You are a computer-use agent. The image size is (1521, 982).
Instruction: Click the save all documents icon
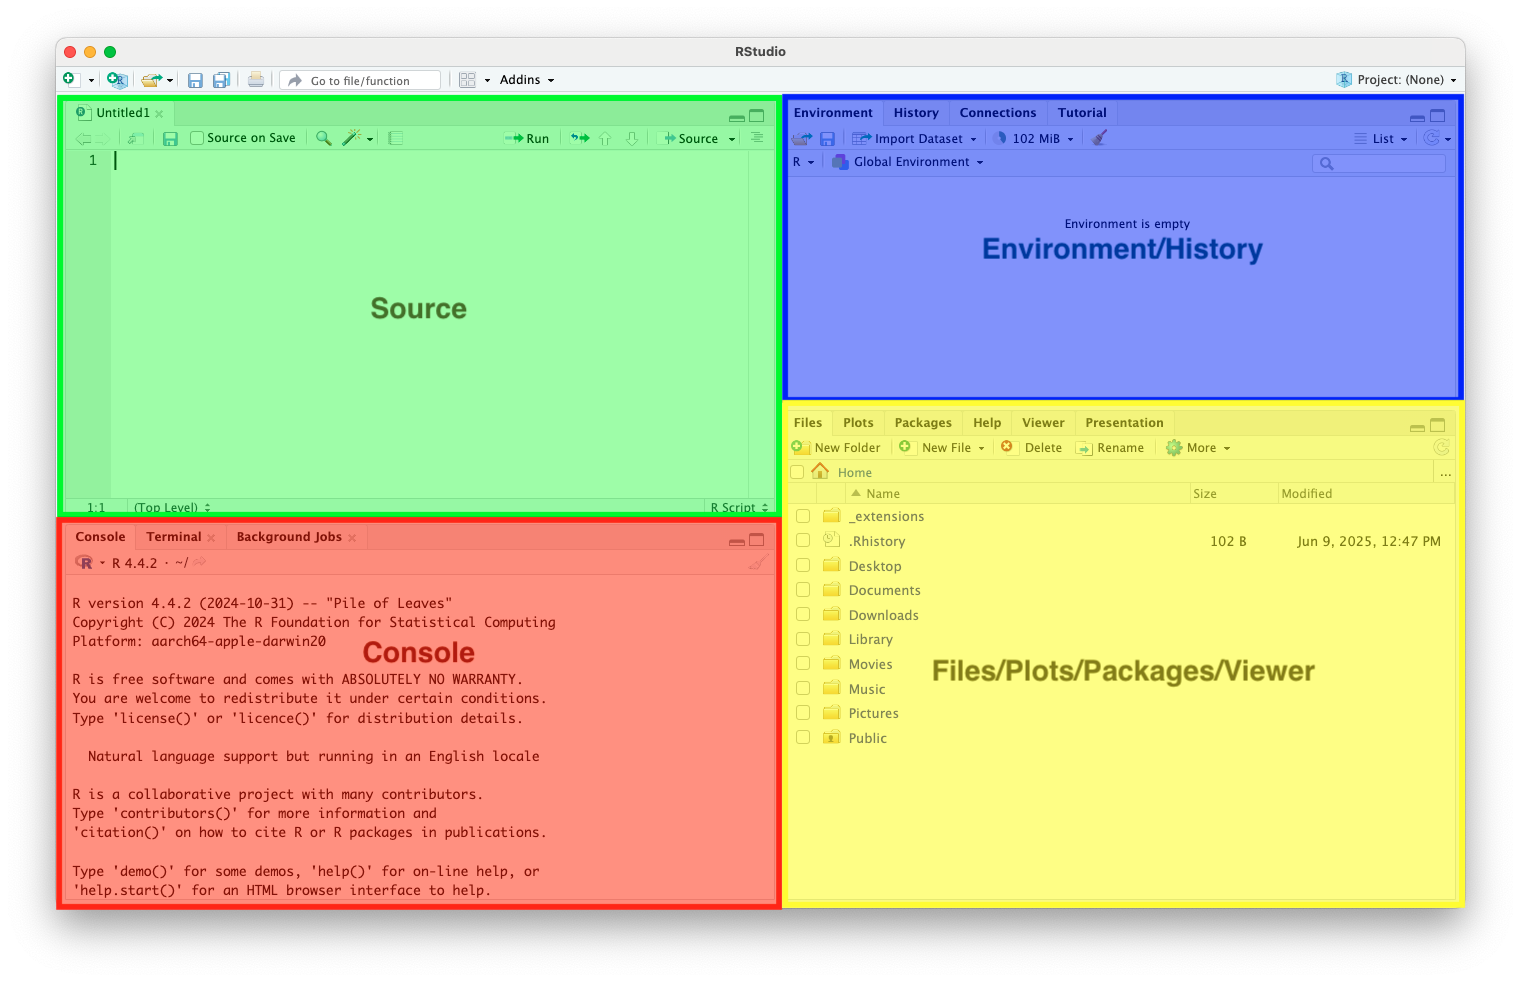221,80
